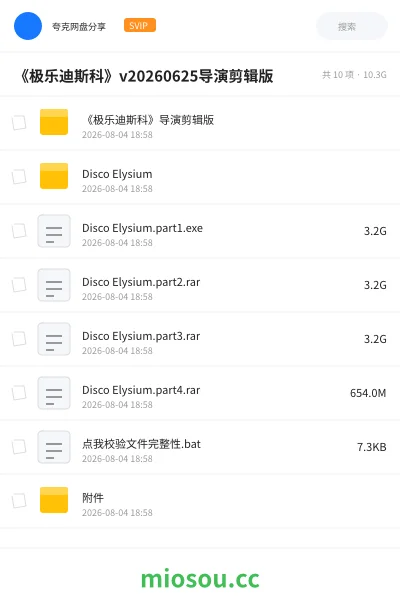Open the 附件 folder icon
400x600 pixels.
coord(54,500)
